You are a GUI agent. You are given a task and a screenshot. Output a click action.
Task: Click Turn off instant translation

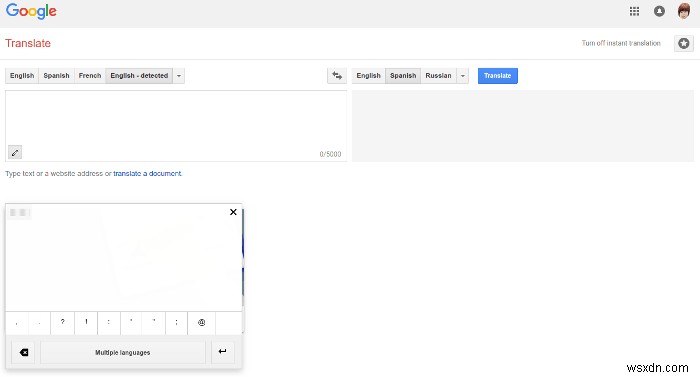point(621,43)
